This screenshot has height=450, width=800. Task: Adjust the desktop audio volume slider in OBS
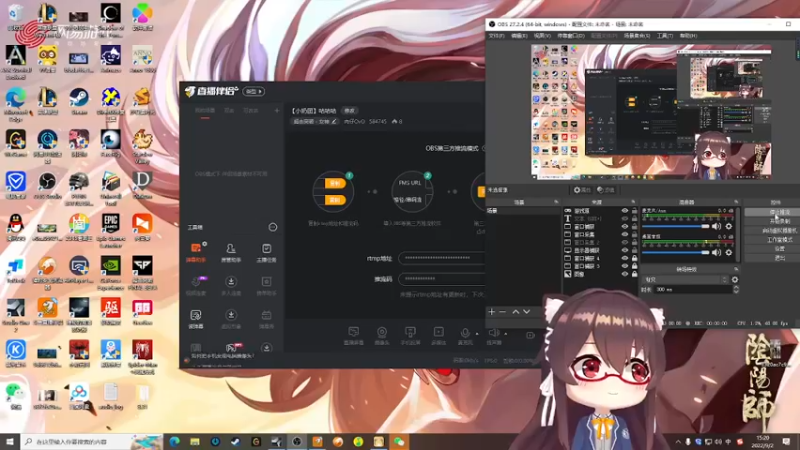tap(676, 252)
